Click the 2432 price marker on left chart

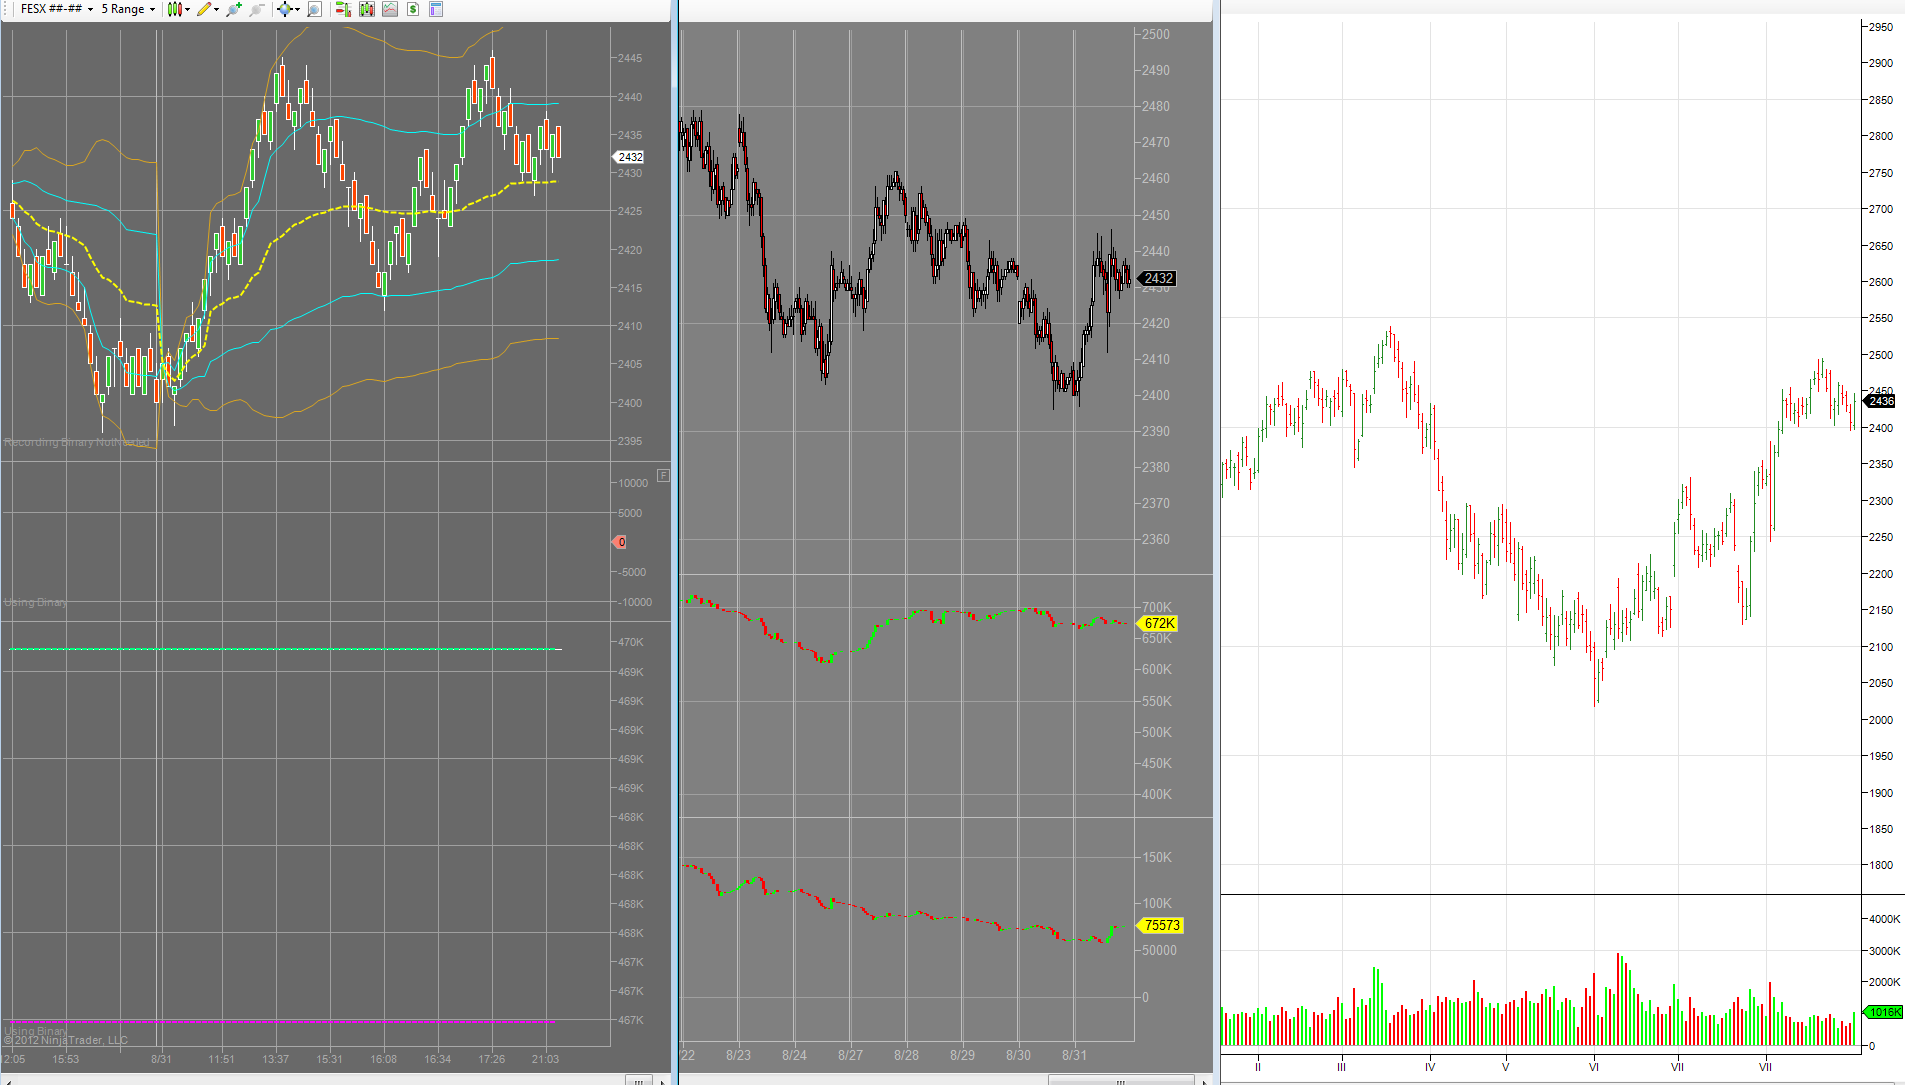[629, 157]
